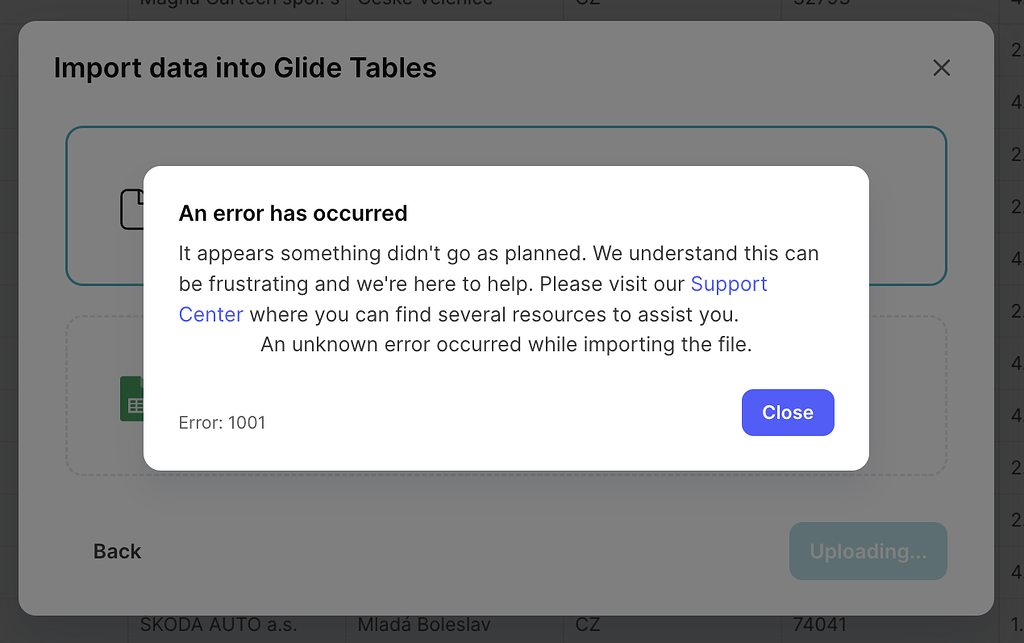
Task: Click the Back button
Action: pyautogui.click(x=117, y=551)
